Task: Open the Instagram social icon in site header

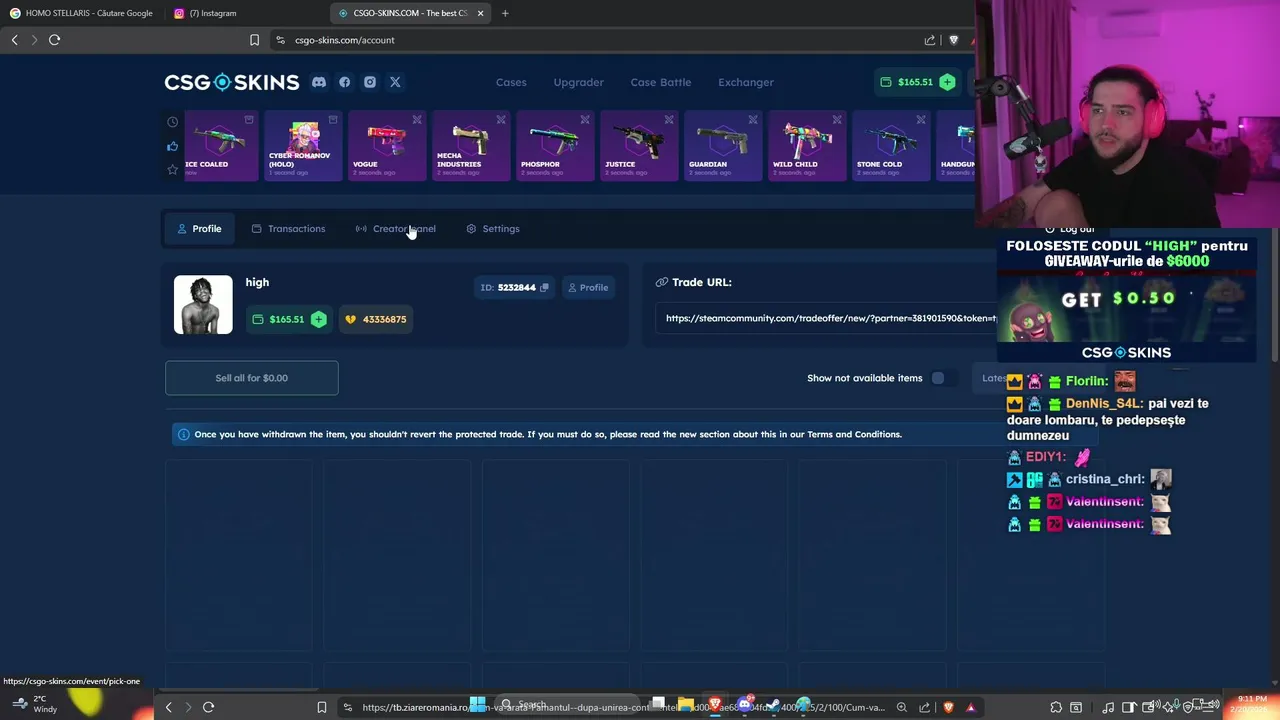Action: (370, 82)
